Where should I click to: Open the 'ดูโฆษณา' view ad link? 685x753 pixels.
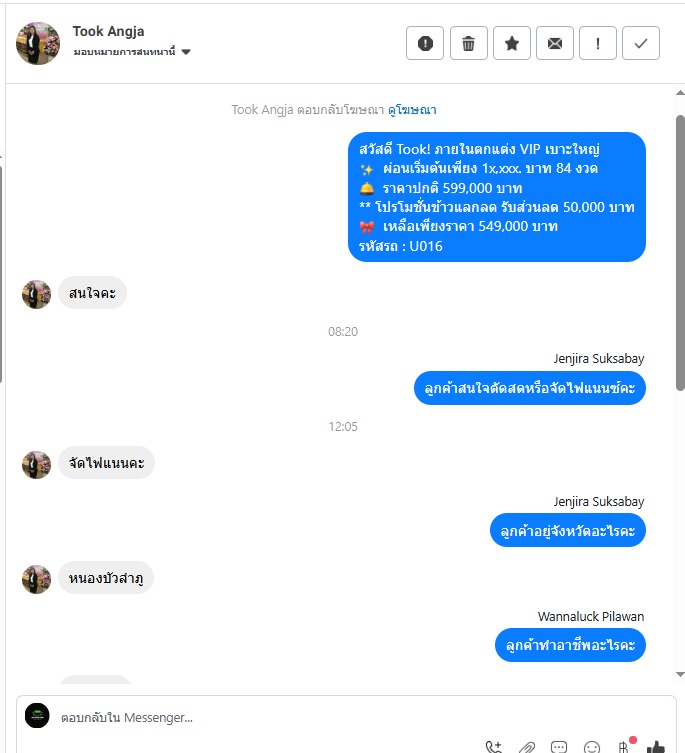click(x=412, y=110)
